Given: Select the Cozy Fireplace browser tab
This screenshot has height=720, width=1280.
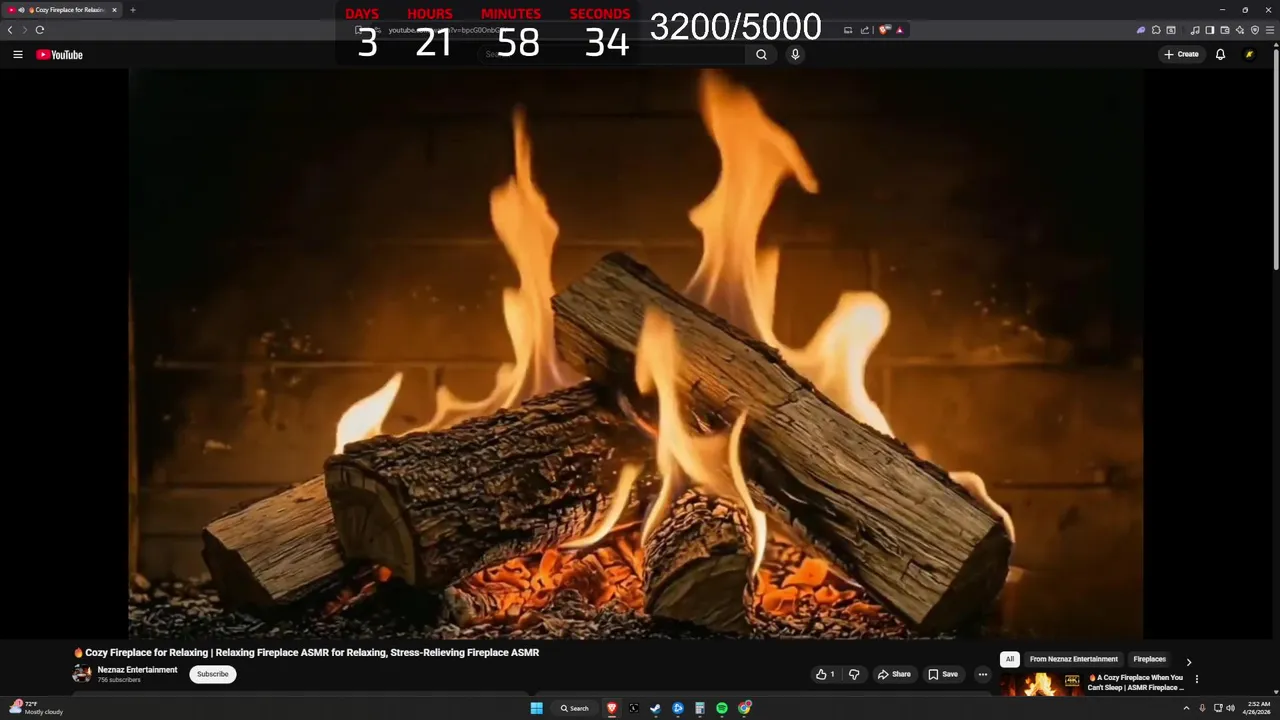Looking at the screenshot, I should click(64, 10).
